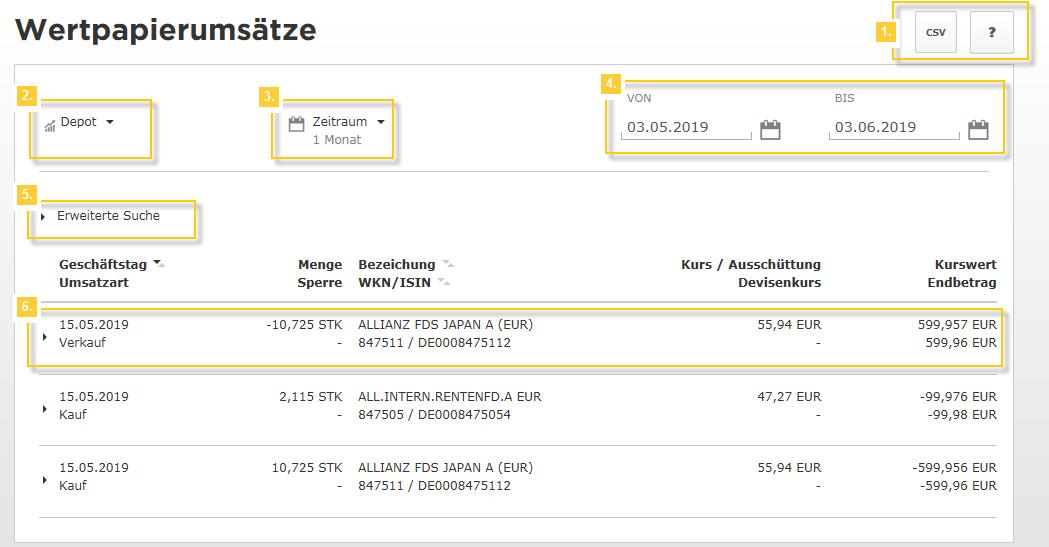Click the Depot chart icon
Viewport: 1049px width, 547px height.
click(x=50, y=126)
